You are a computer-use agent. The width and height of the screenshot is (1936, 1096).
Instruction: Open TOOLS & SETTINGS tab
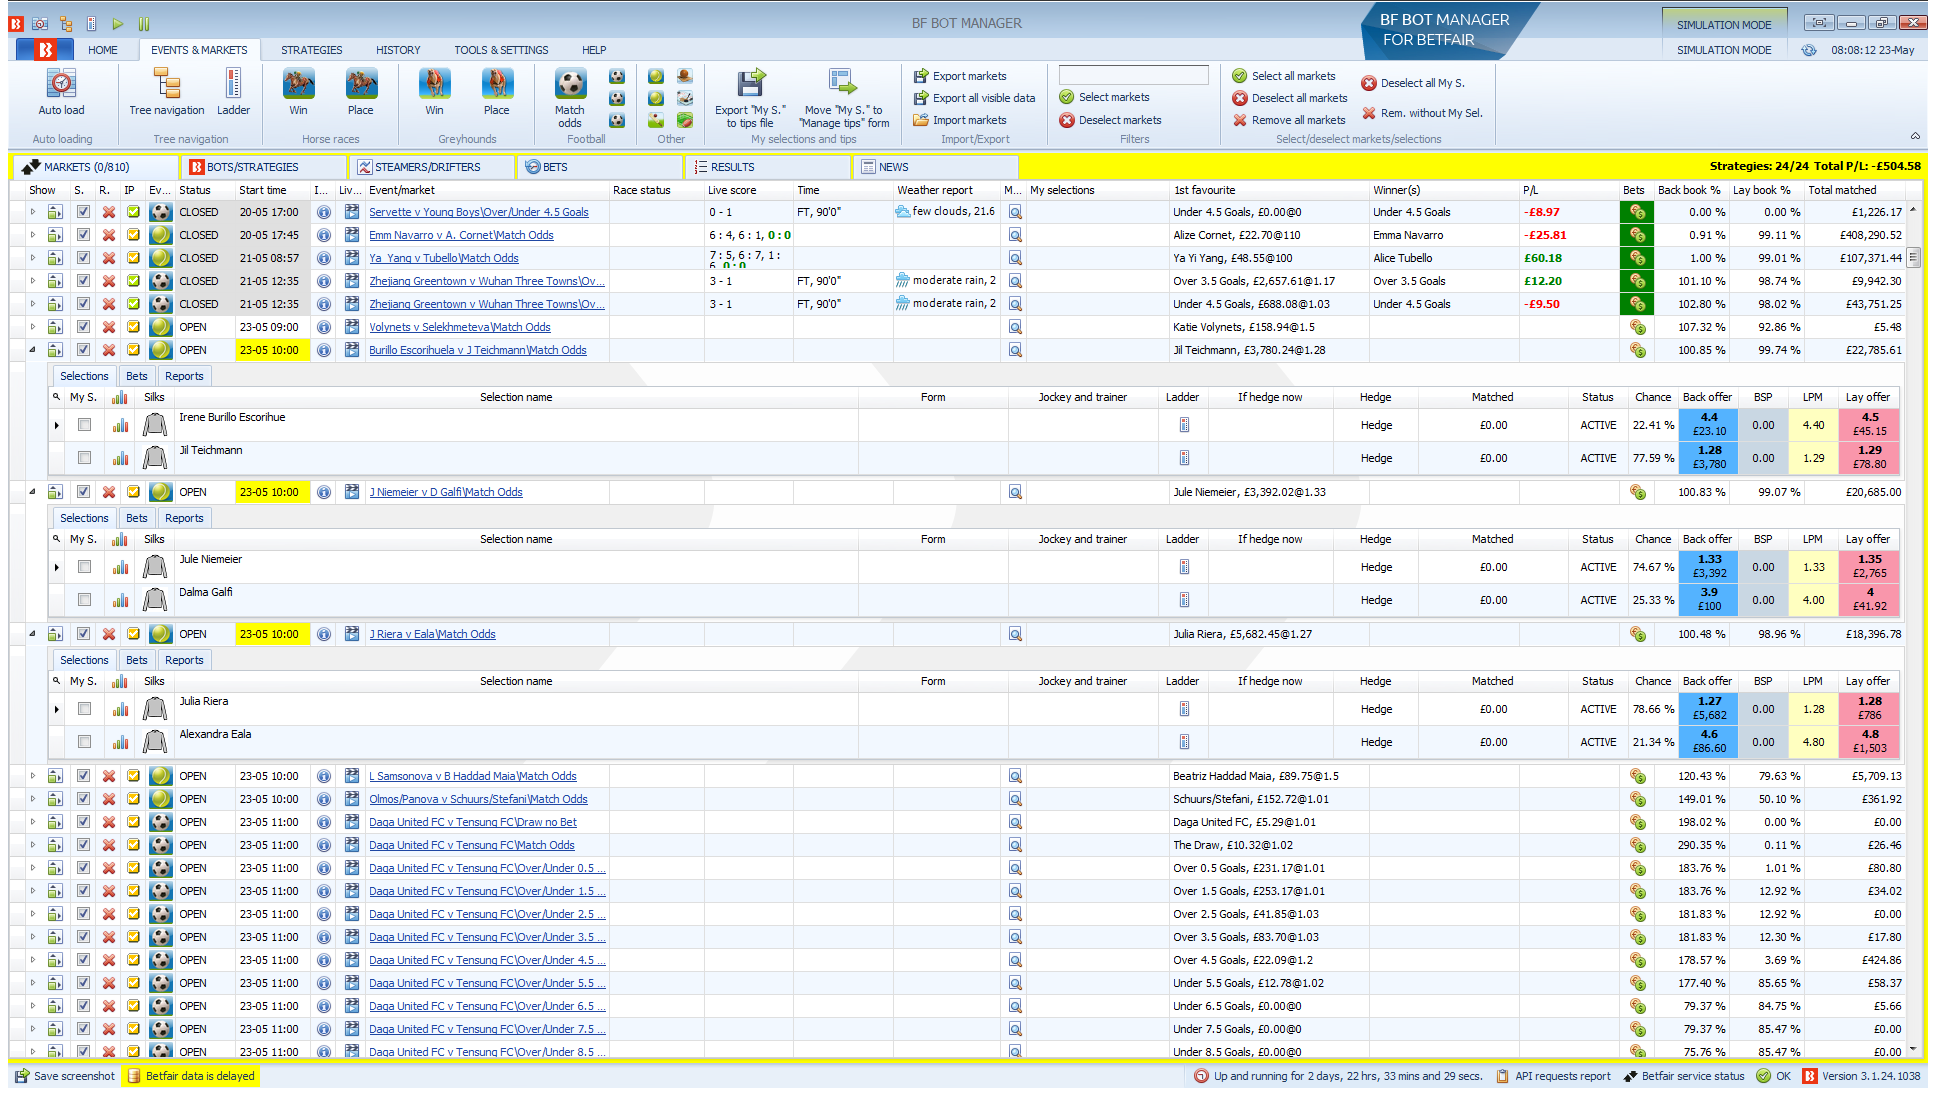pos(501,50)
